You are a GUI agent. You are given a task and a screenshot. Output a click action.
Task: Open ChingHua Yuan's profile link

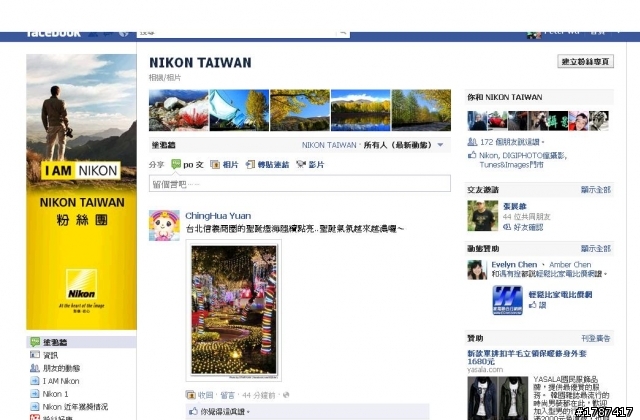point(218,216)
